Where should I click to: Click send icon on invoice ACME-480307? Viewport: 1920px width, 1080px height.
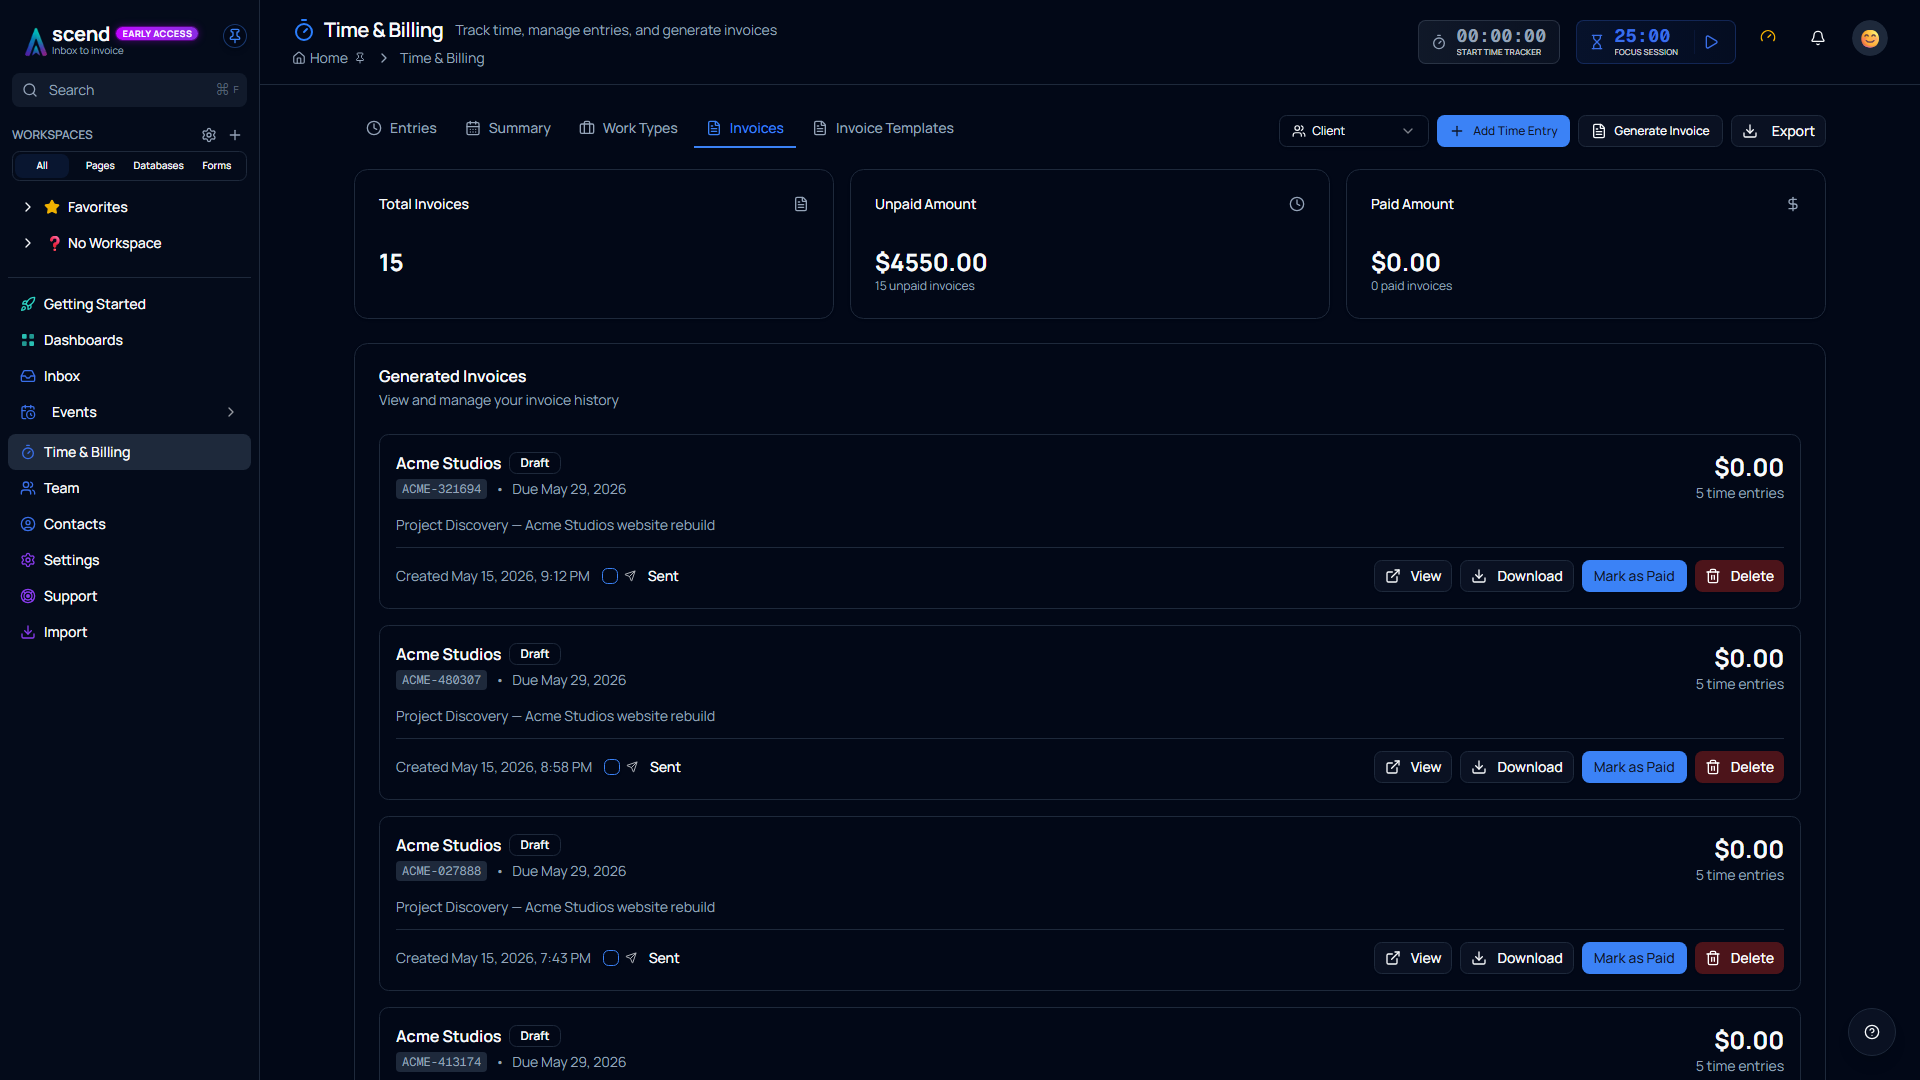tap(633, 767)
